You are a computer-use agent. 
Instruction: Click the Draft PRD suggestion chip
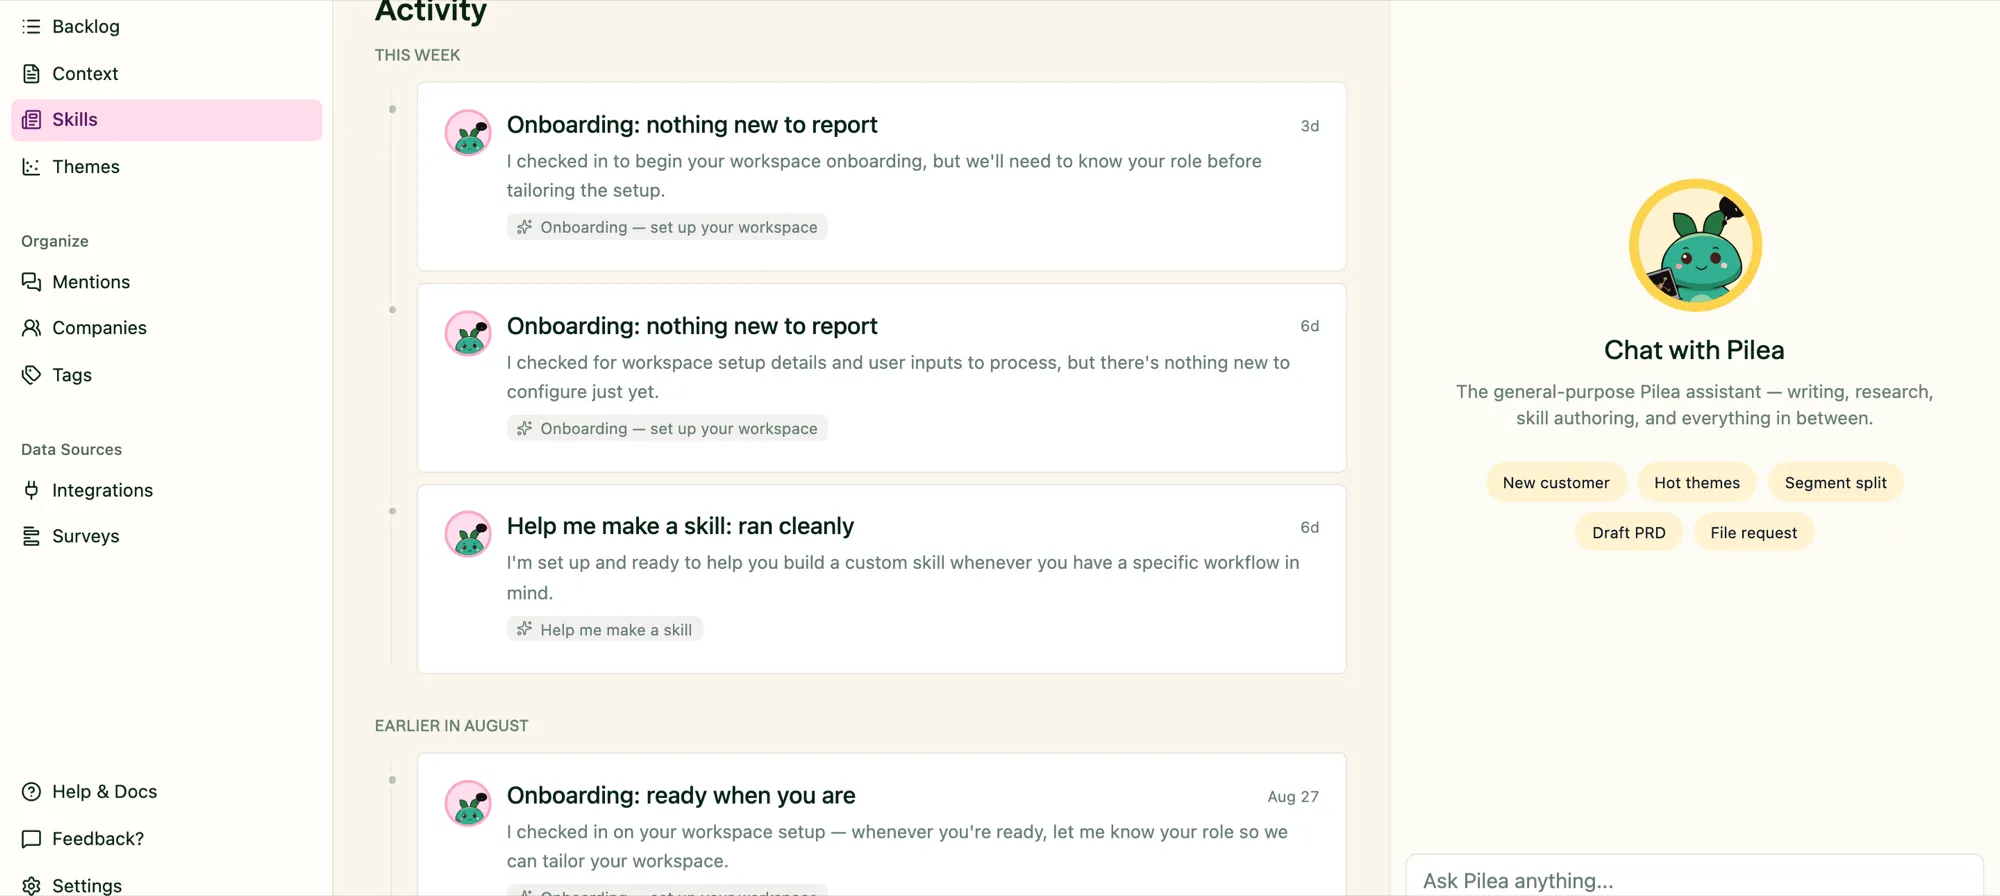(x=1628, y=533)
